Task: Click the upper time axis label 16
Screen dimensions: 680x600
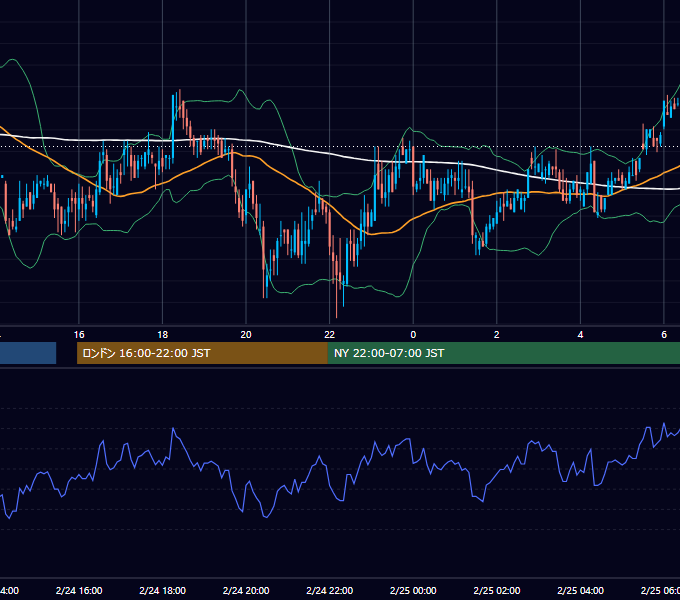Action: [x=79, y=335]
